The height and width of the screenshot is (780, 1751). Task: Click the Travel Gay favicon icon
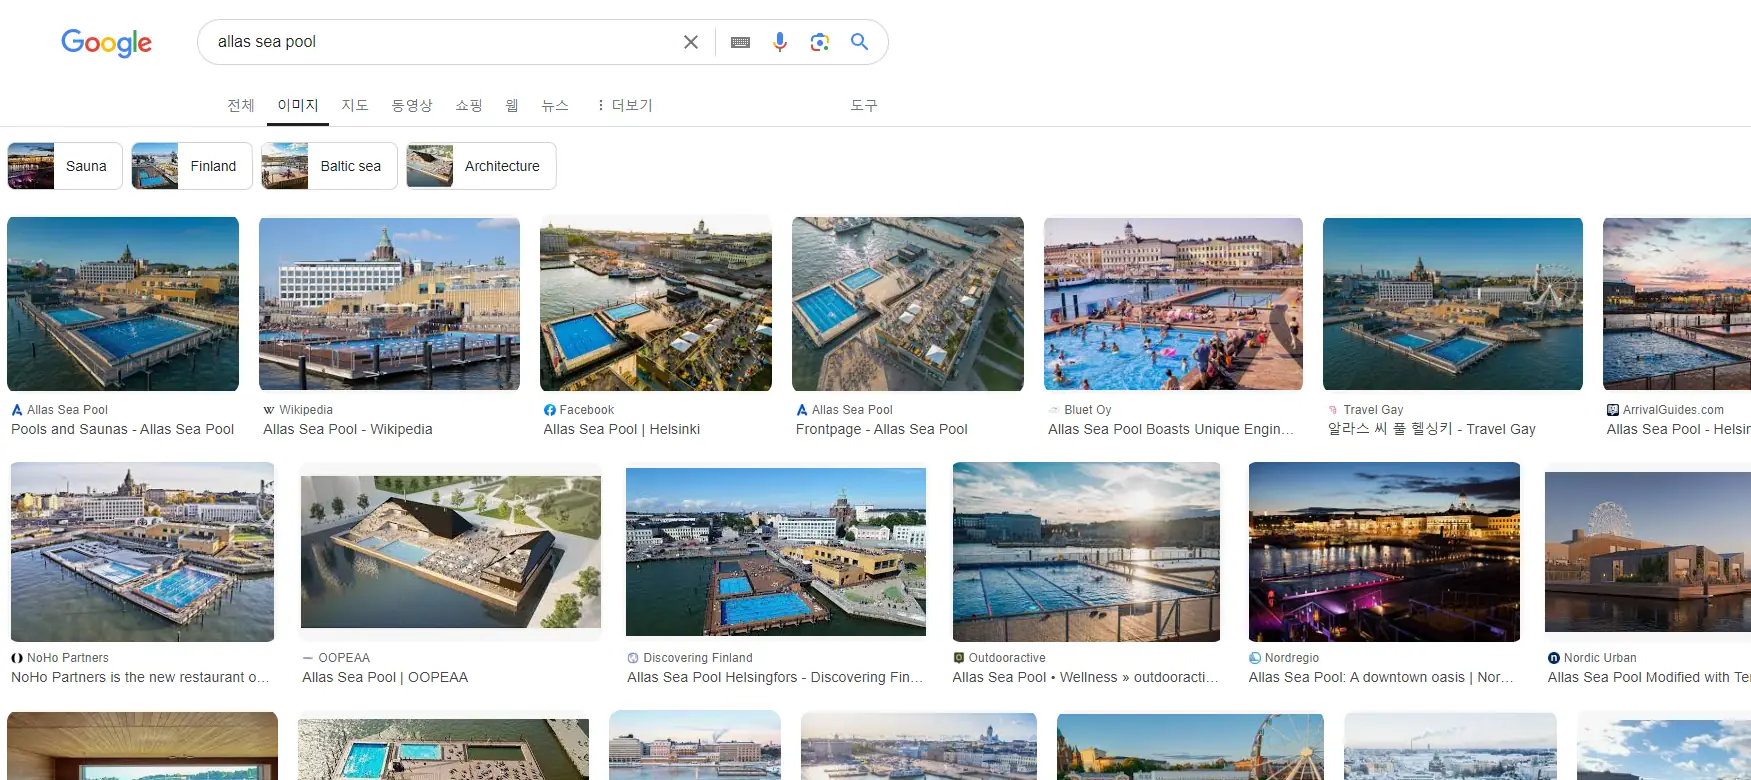pyautogui.click(x=1333, y=410)
